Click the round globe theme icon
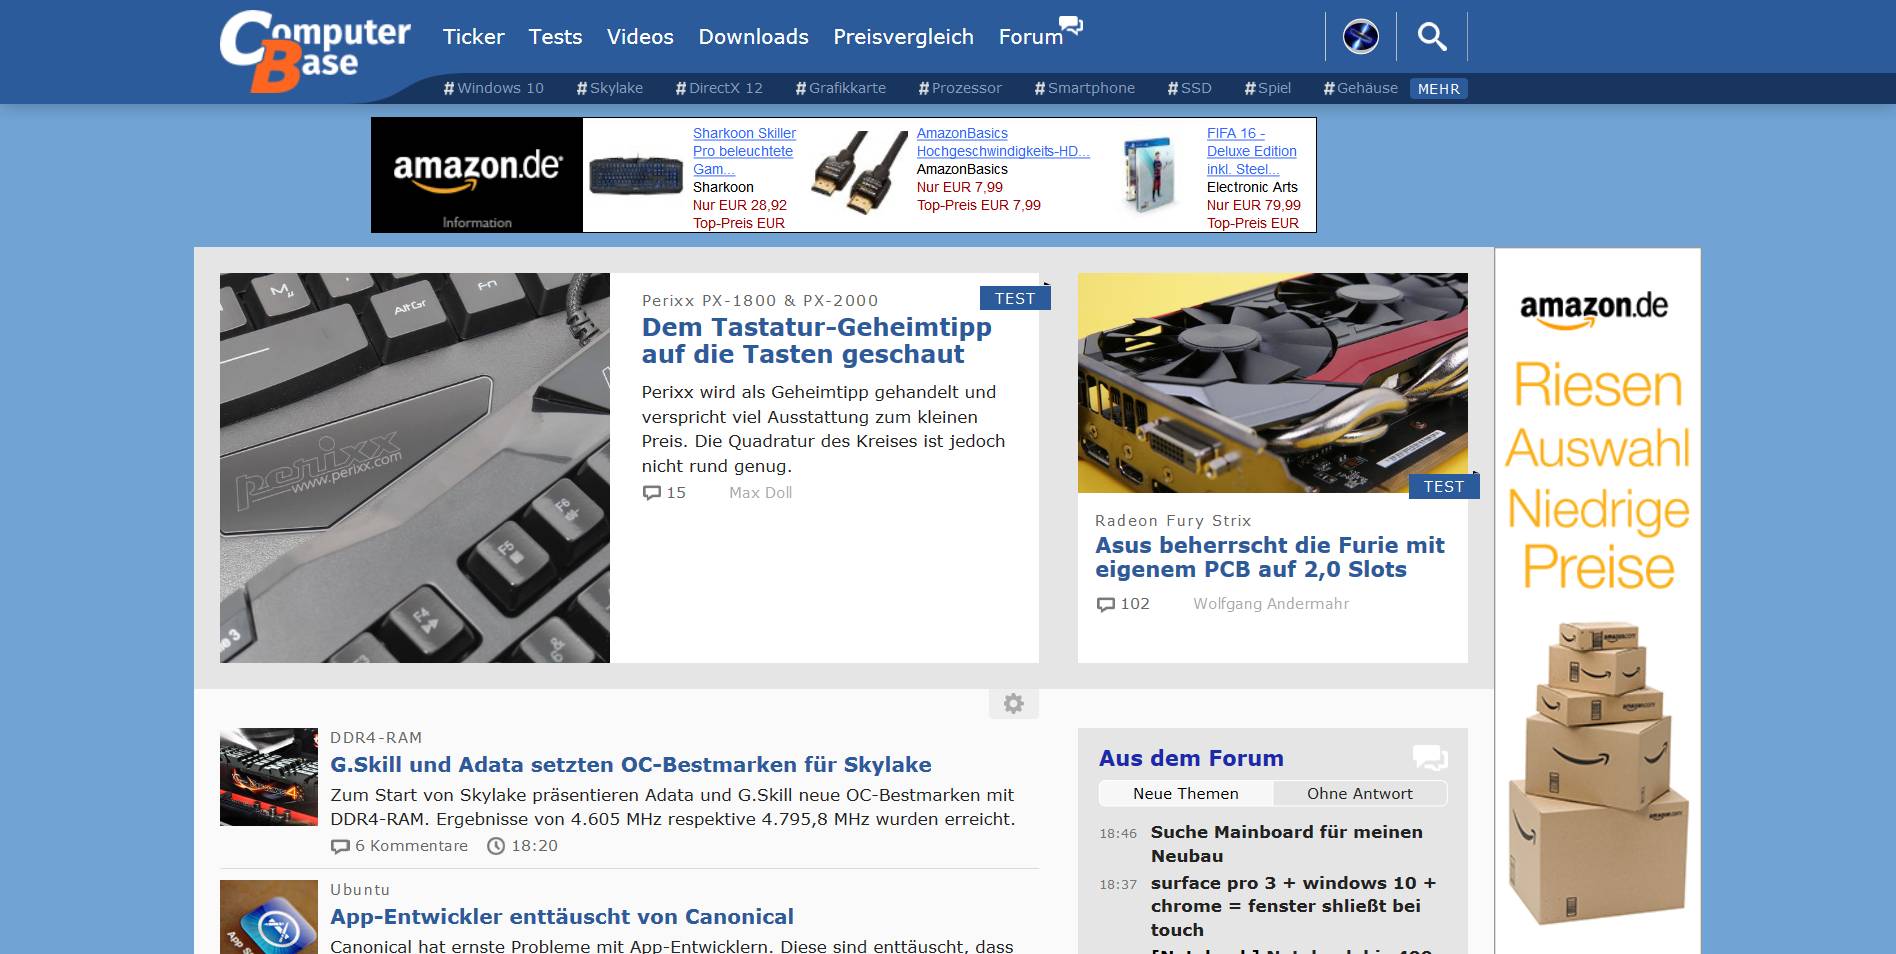 [x=1360, y=37]
